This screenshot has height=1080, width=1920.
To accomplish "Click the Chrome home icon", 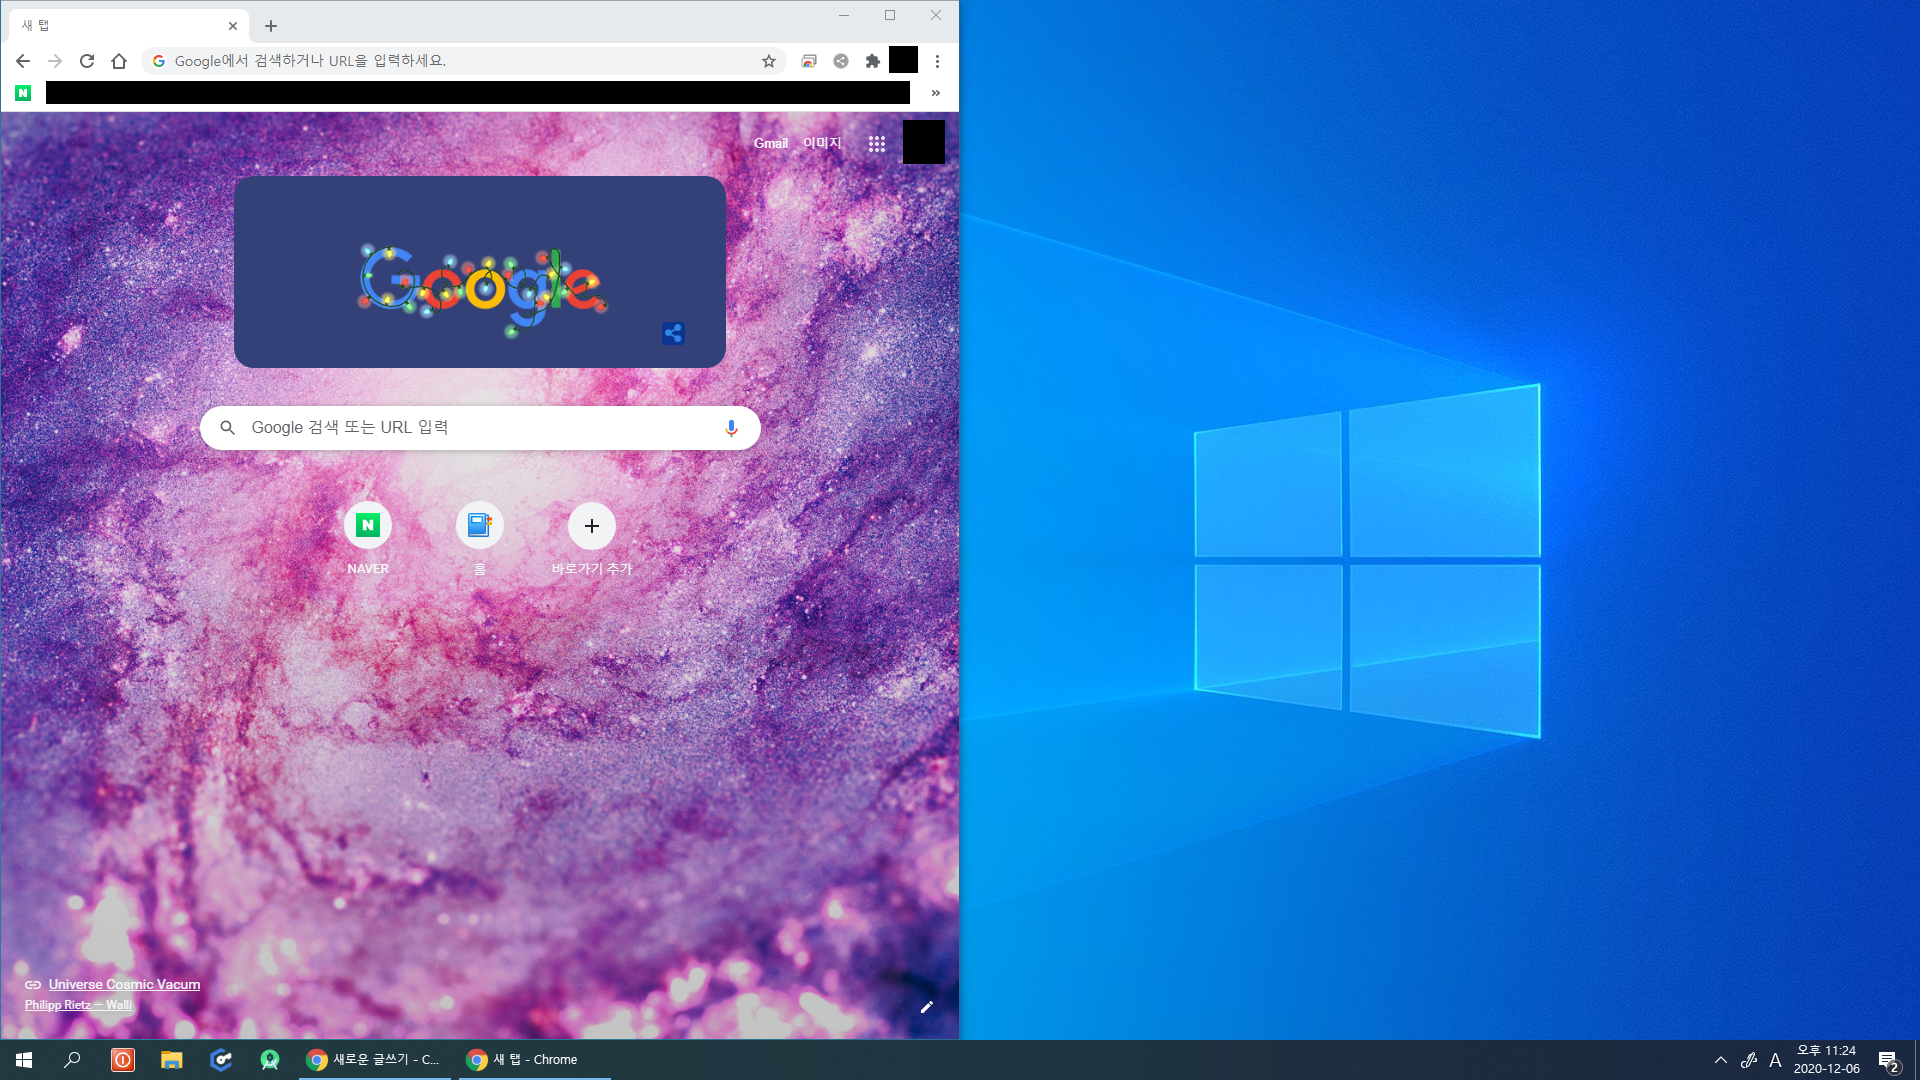I will click(119, 61).
